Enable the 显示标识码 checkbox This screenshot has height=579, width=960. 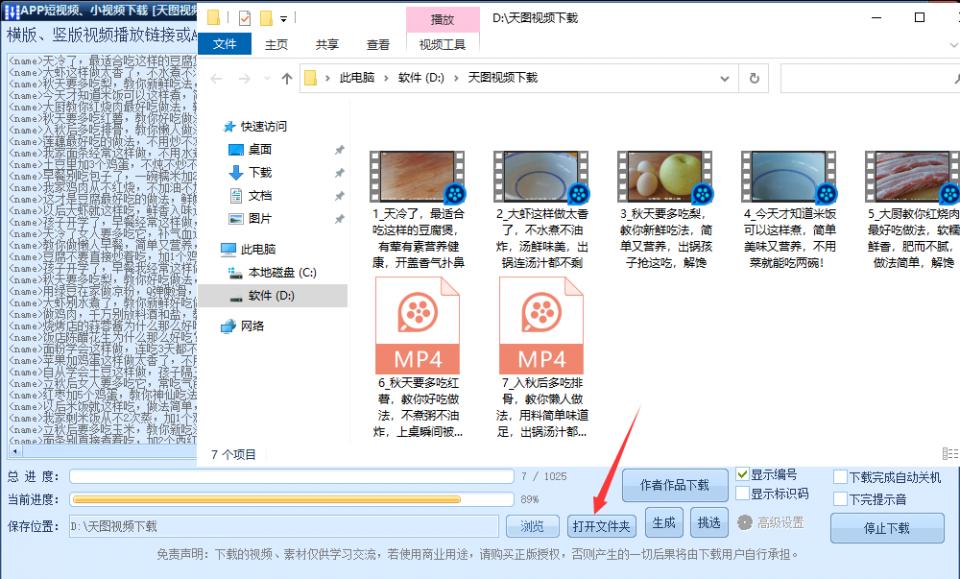741,492
